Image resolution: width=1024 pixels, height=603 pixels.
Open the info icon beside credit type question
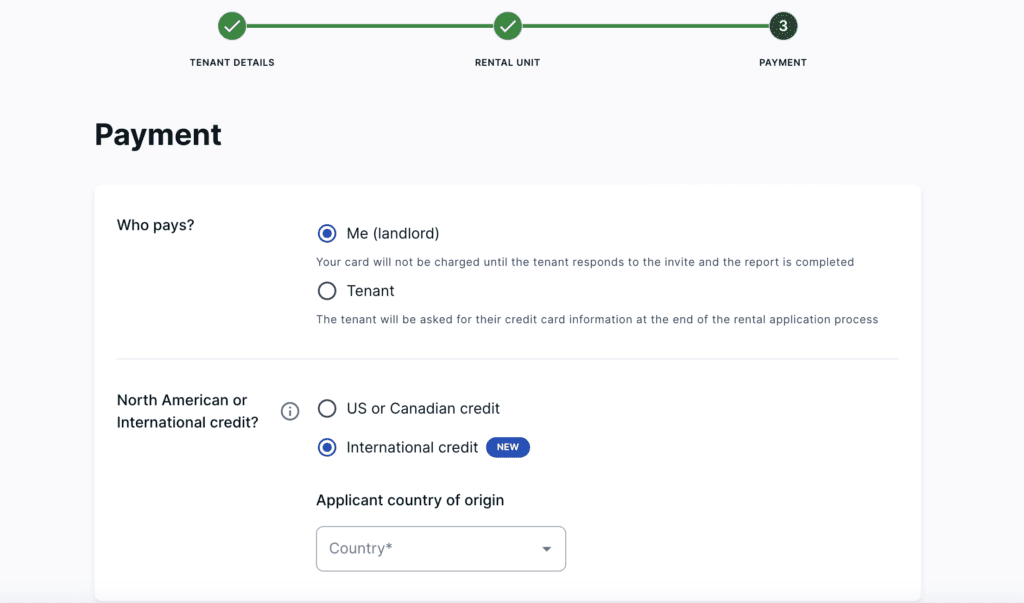(x=290, y=411)
